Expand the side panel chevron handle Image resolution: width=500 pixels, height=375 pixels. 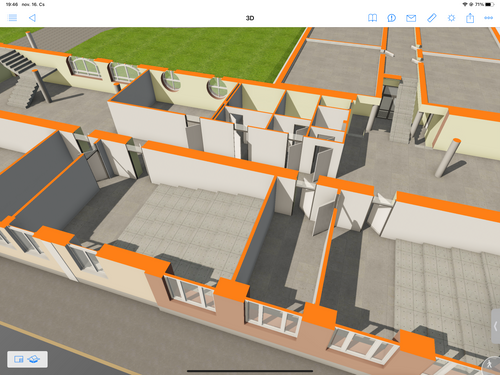coord(496,326)
